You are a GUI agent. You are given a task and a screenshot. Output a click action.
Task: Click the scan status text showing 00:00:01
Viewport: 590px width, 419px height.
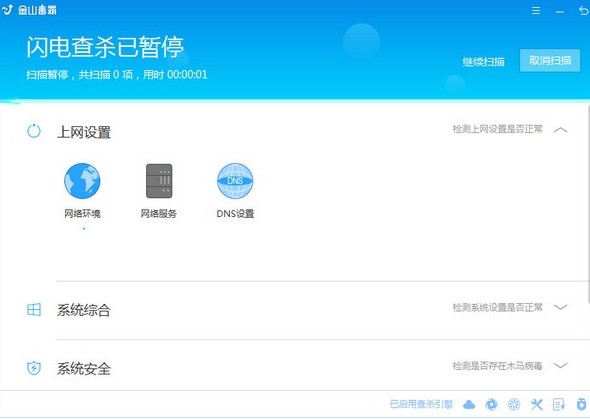pos(117,74)
